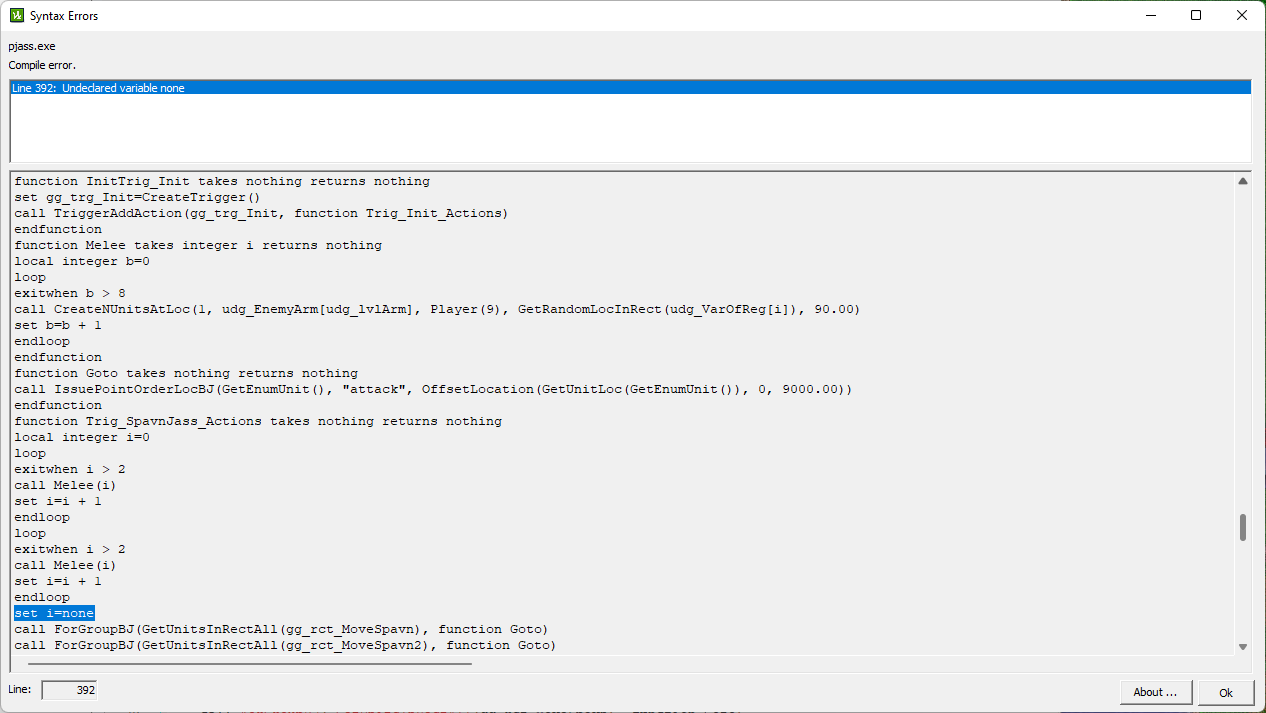This screenshot has width=1266, height=713.
Task: Open the About dialog
Action: point(1155,692)
